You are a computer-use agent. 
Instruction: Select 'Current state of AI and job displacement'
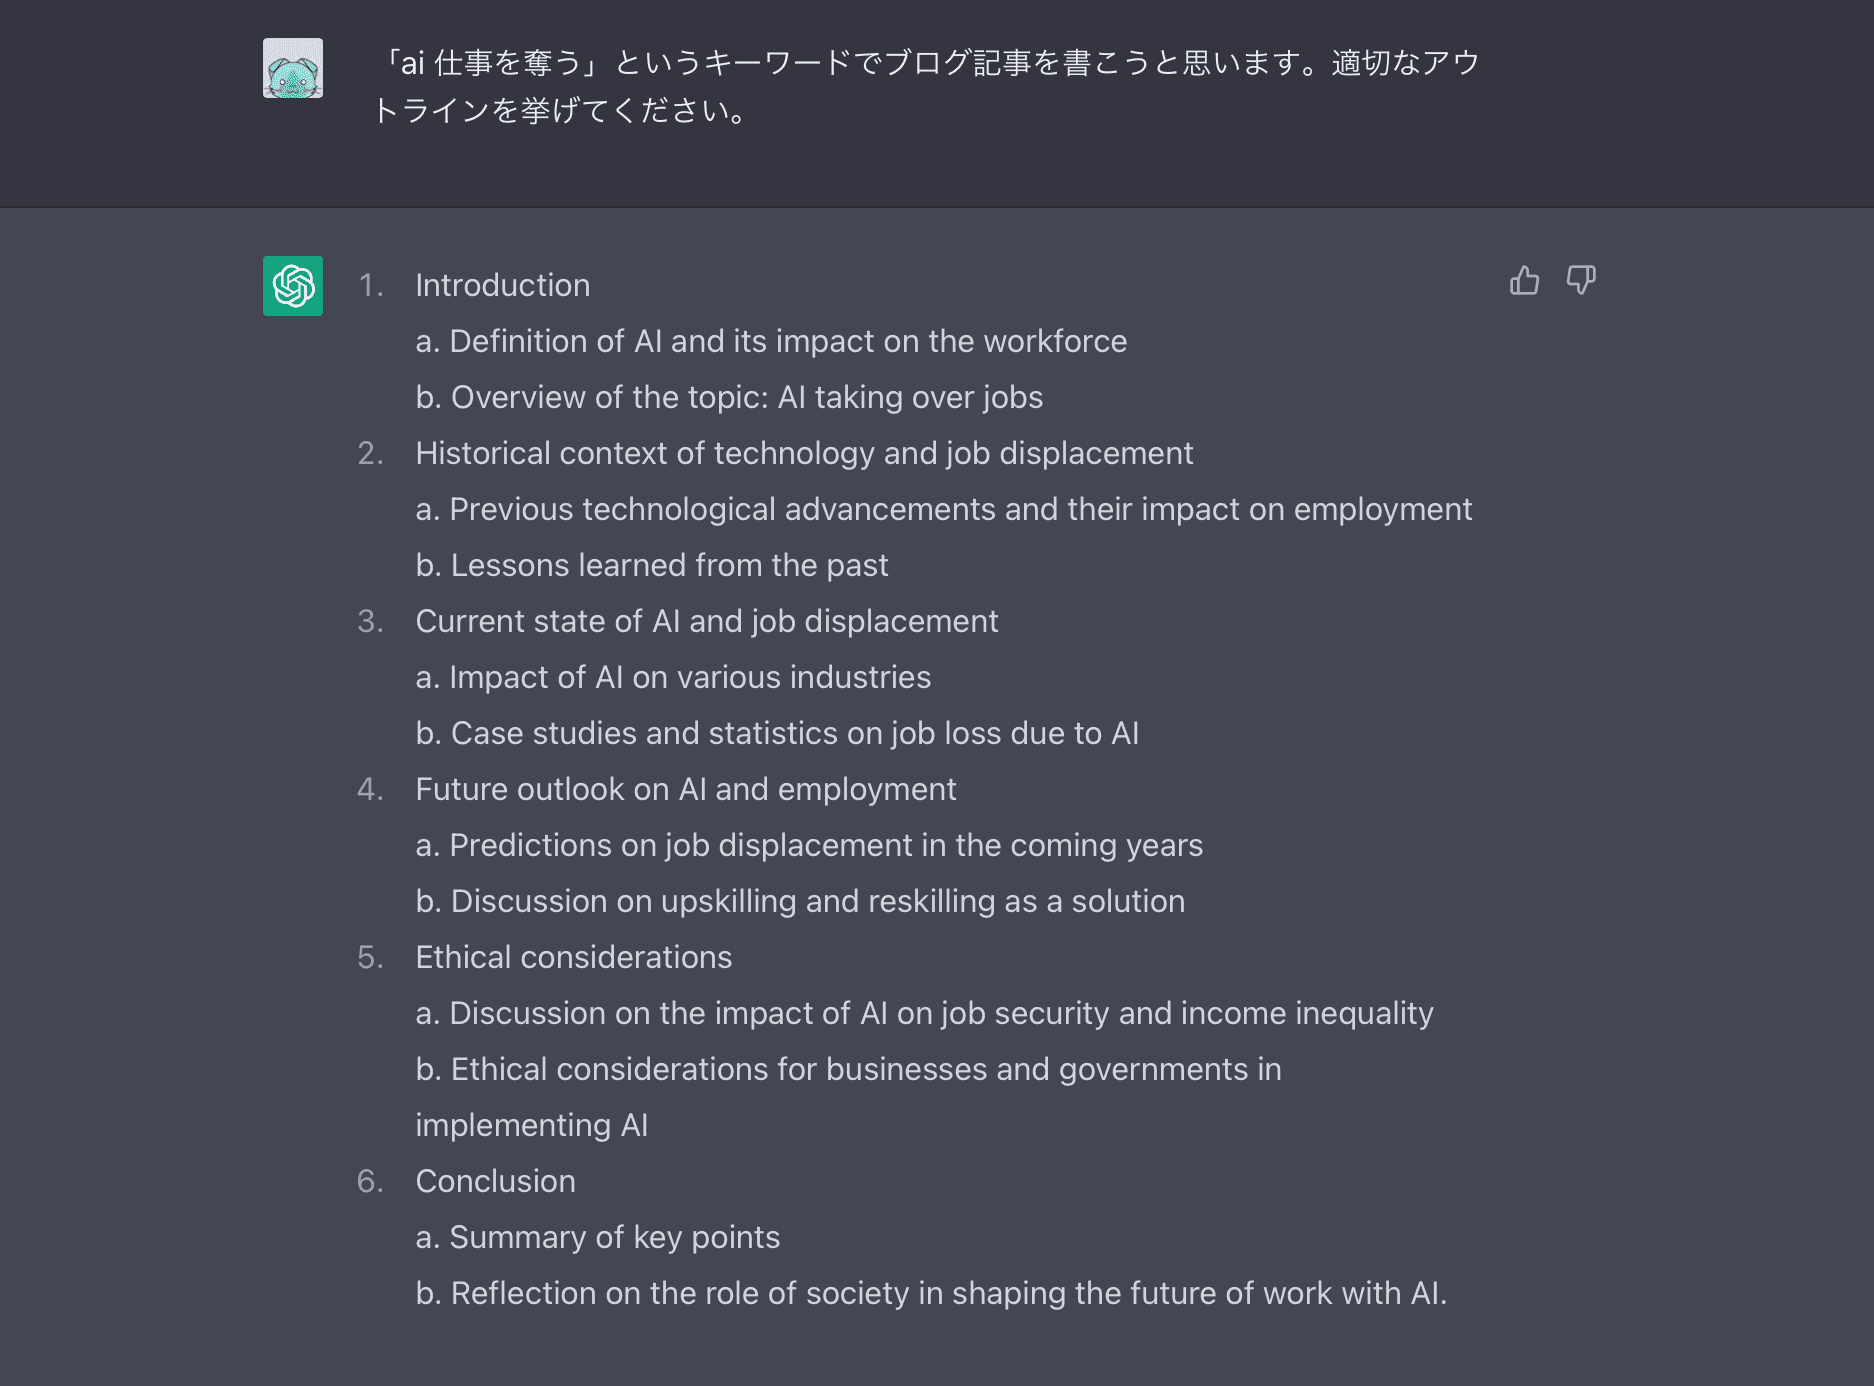click(x=707, y=621)
